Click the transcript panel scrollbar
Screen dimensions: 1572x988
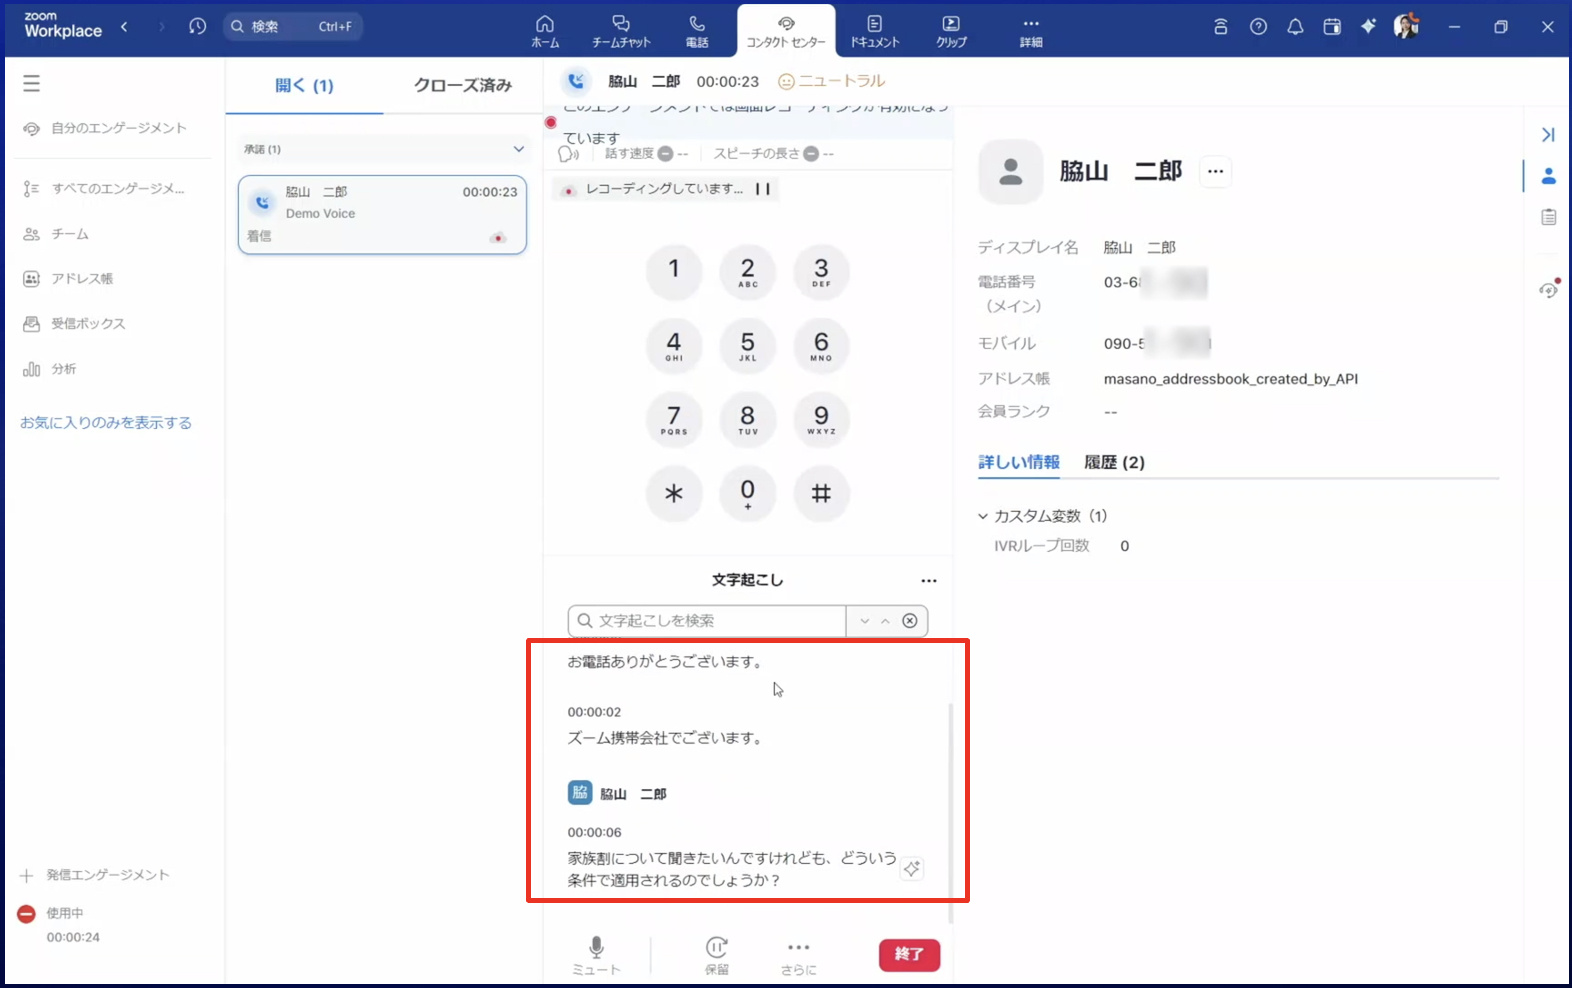point(950,813)
